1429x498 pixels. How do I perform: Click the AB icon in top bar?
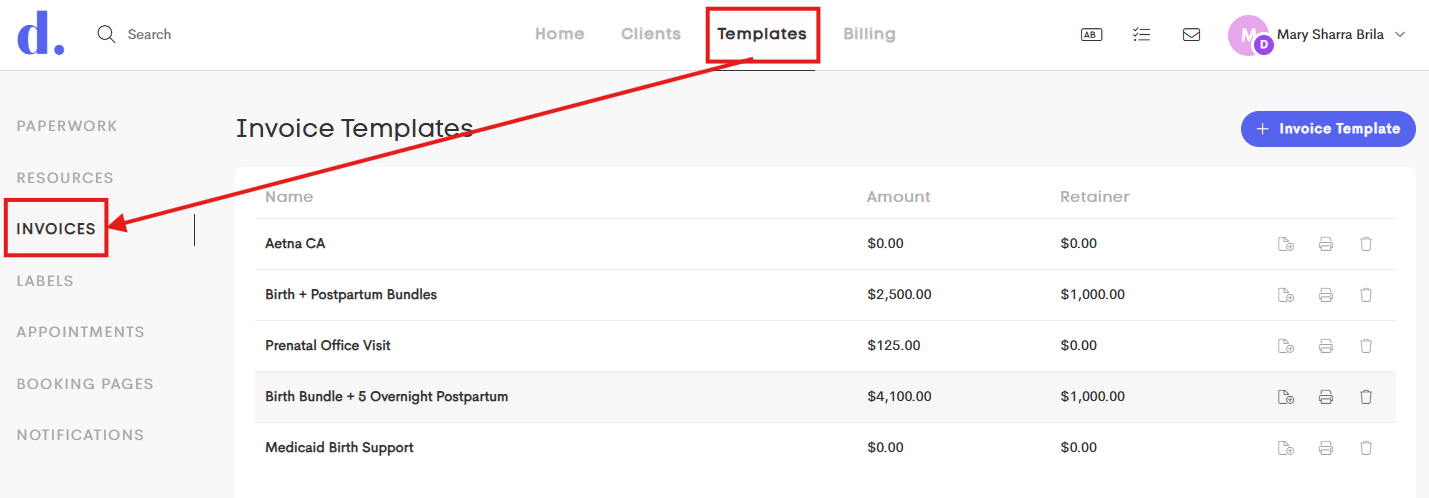(1091, 34)
